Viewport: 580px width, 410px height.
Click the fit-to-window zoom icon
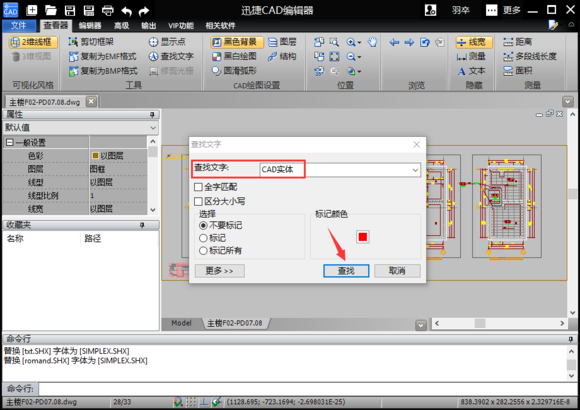334,56
